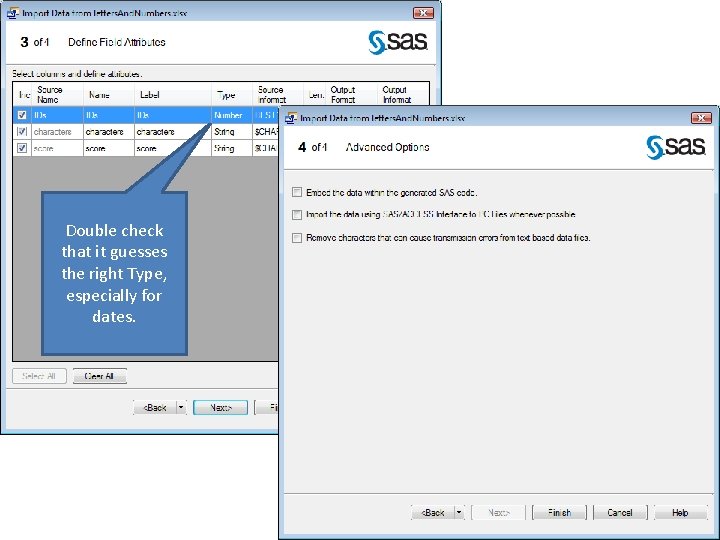Viewport: 720px width, 540px height.
Task: Click the Name column header
Action: (109, 95)
